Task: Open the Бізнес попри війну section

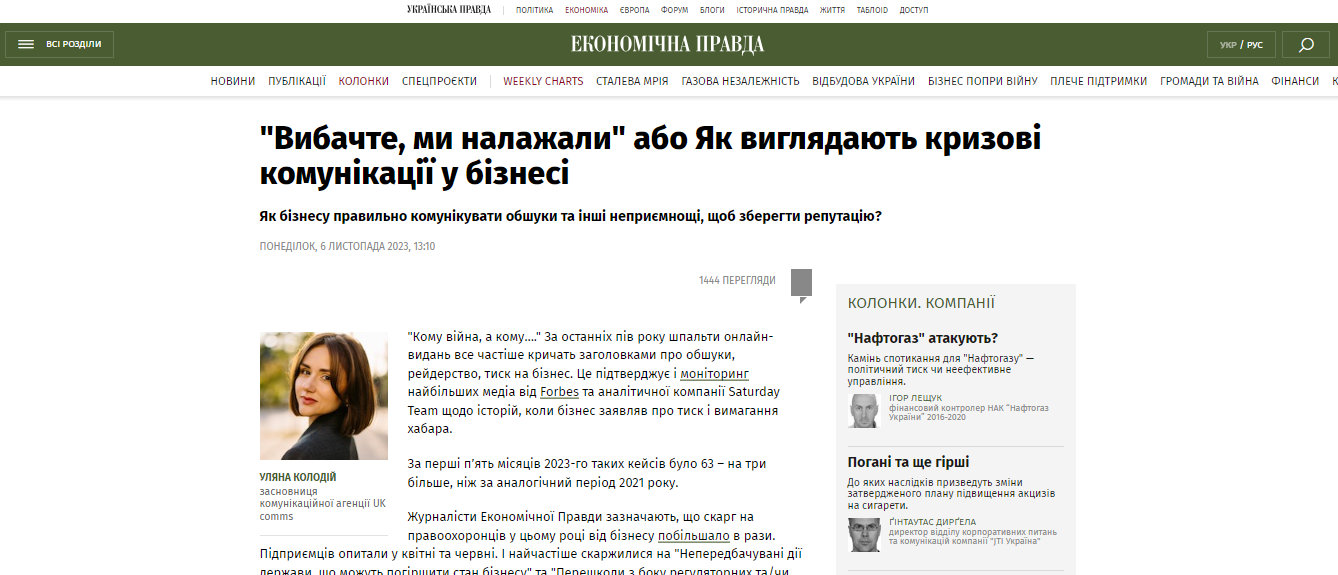Action: coord(982,81)
